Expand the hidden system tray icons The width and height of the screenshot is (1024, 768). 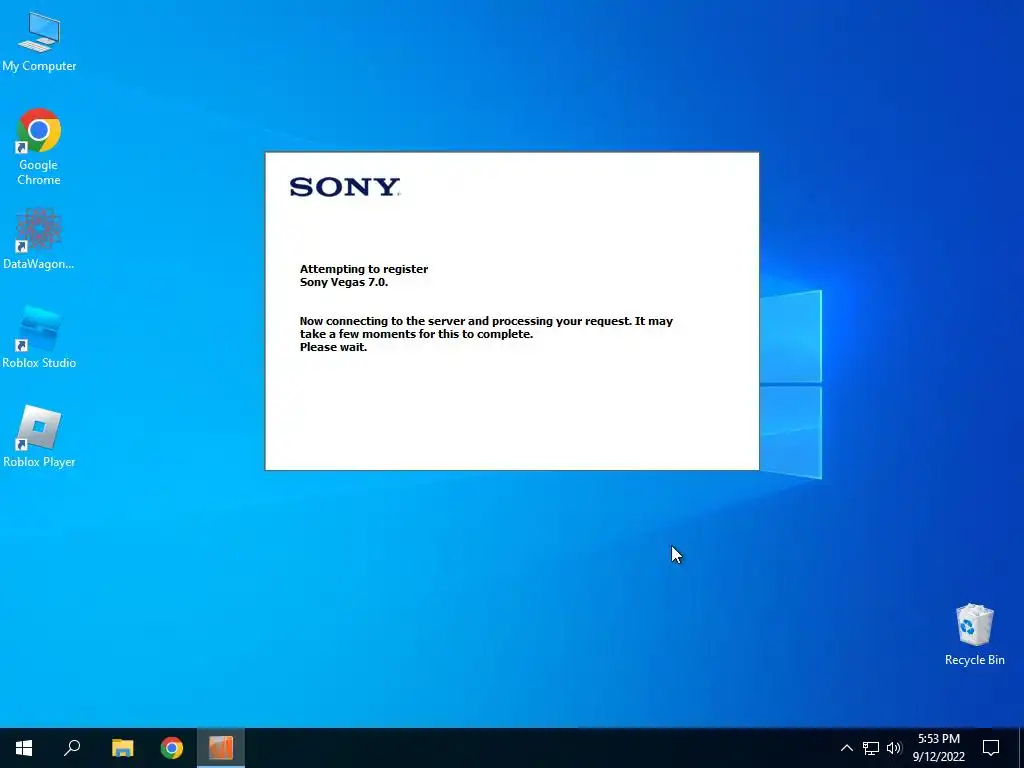(846, 748)
